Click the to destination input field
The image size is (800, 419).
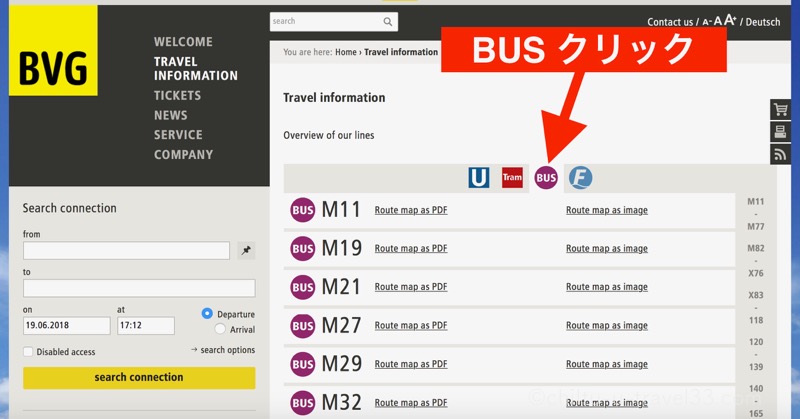click(x=139, y=288)
